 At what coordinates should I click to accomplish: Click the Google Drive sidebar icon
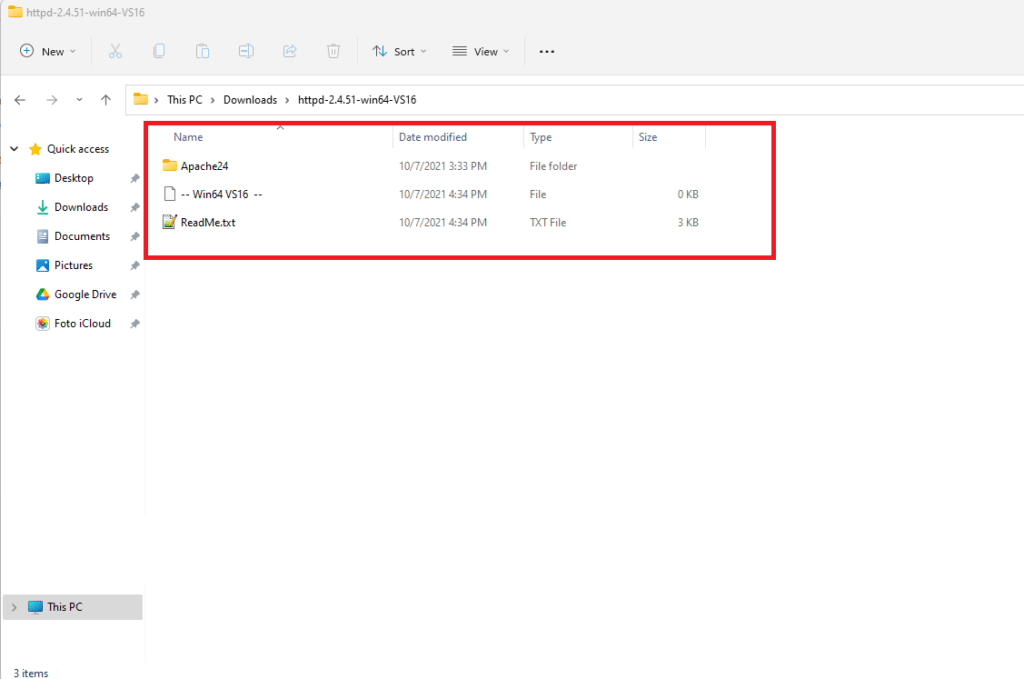42,294
